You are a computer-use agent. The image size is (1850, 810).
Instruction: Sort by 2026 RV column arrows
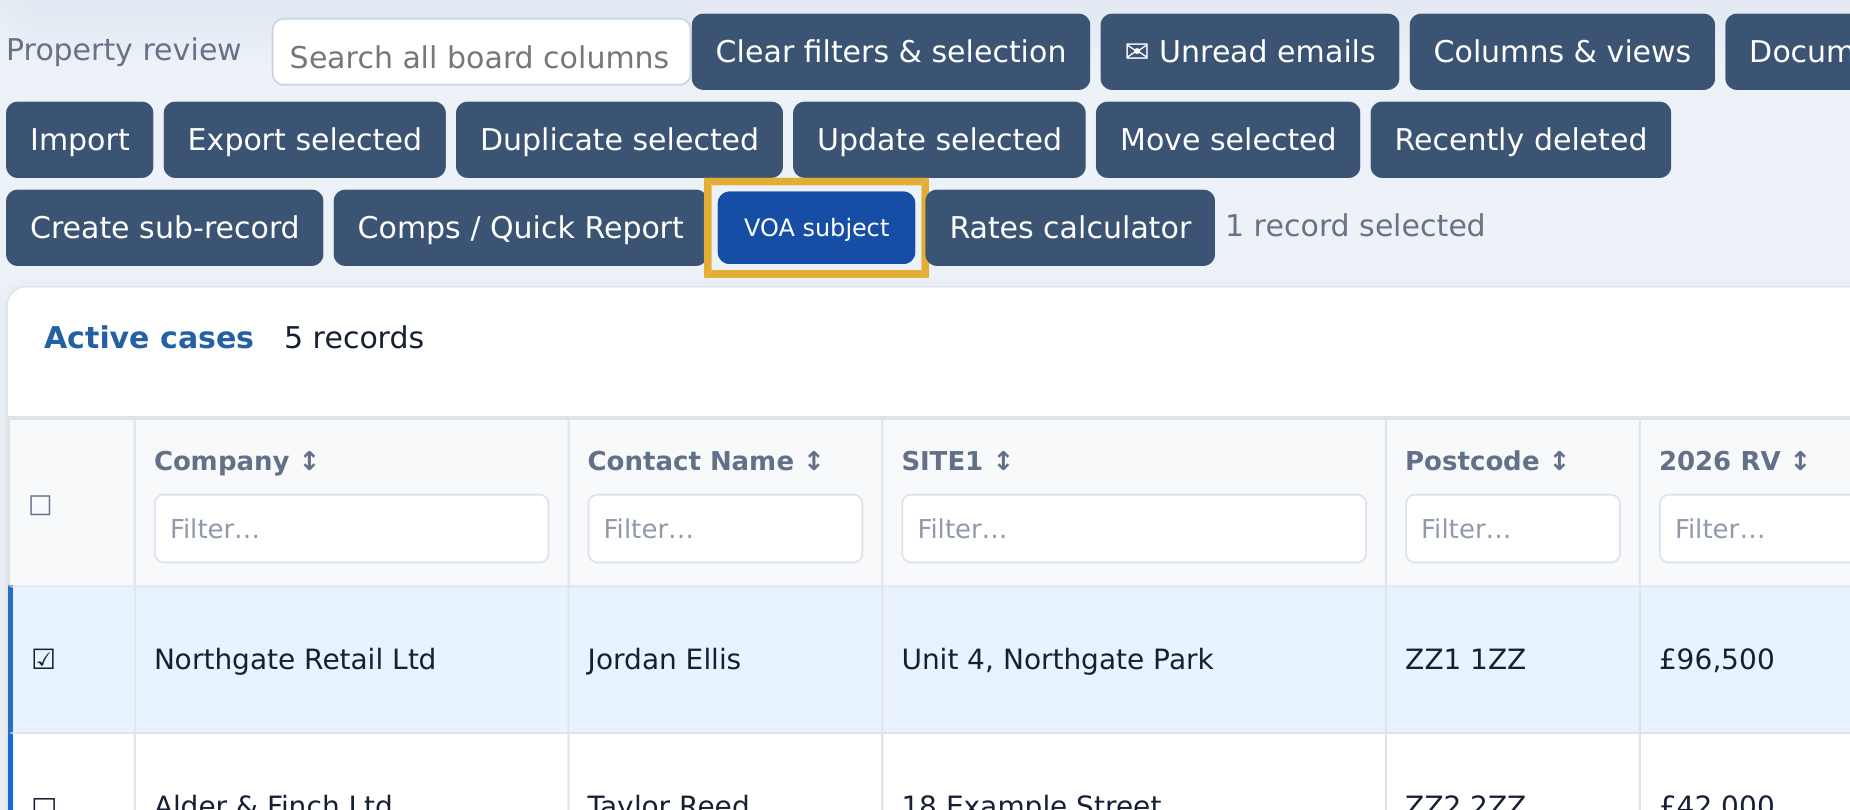click(1800, 461)
